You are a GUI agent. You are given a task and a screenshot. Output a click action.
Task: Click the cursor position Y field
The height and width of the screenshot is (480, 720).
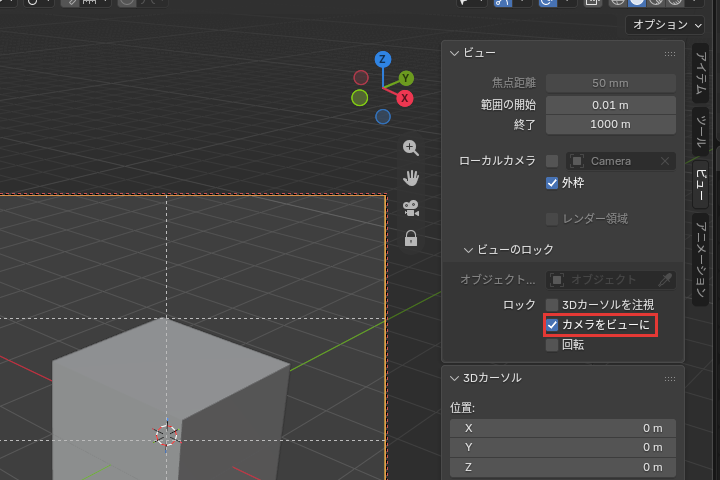[562, 447]
